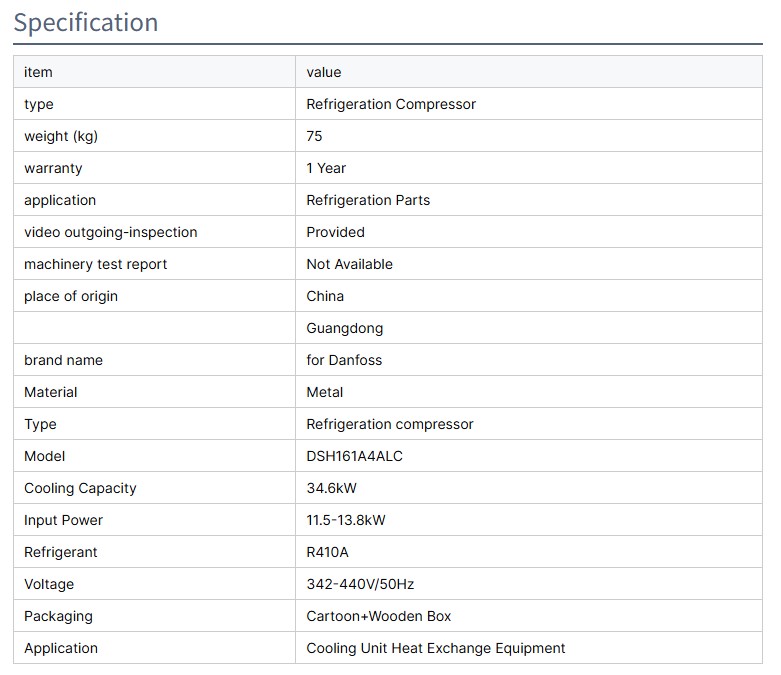
Task: Click the 'item' column header cell
Action: click(38, 72)
